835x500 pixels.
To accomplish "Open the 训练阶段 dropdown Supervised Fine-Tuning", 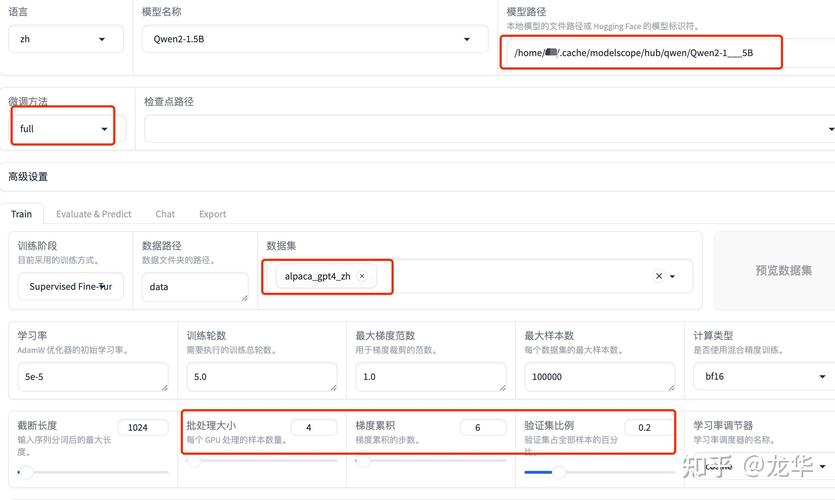I will point(70,286).
